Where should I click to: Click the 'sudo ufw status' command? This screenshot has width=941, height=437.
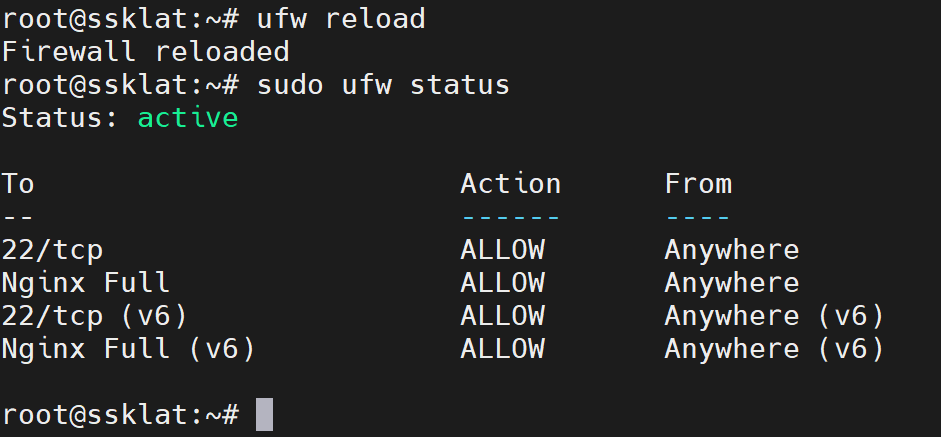(x=383, y=85)
